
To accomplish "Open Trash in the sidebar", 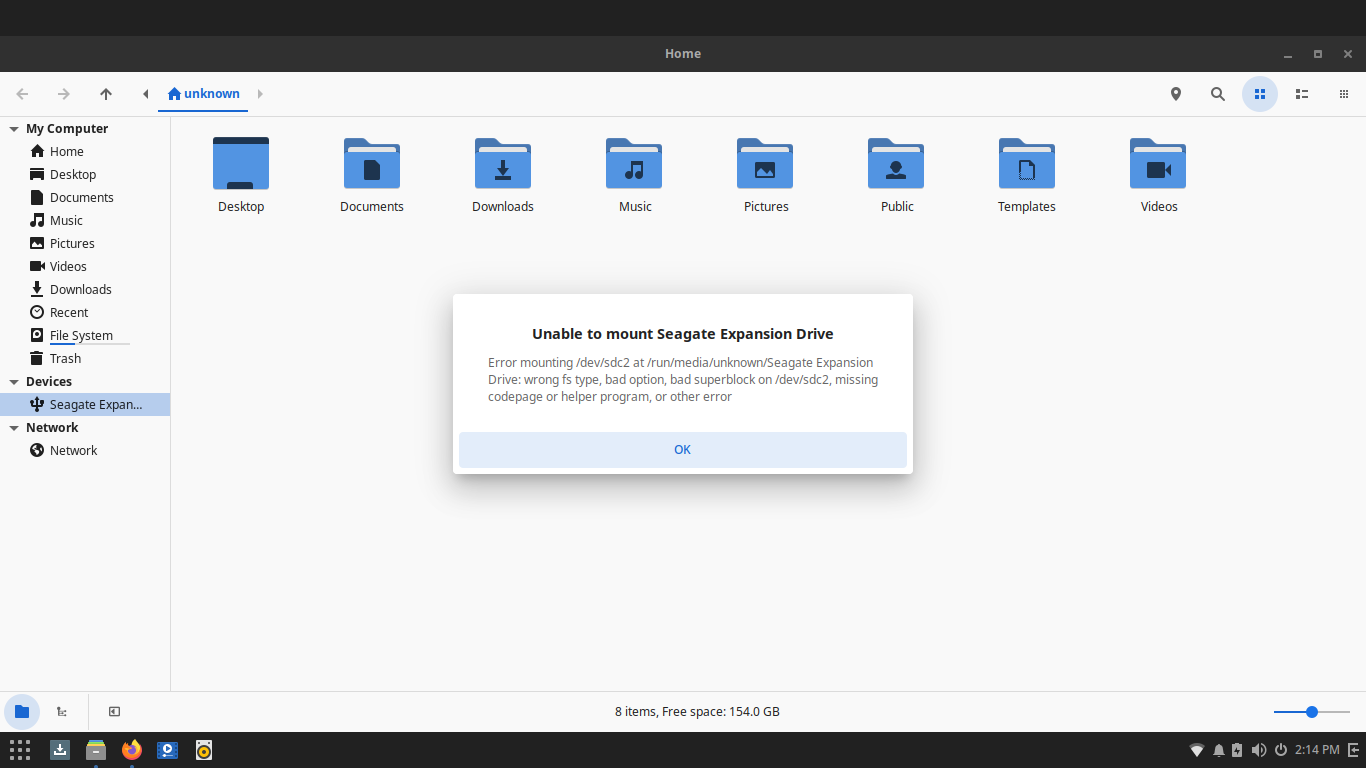I will [x=65, y=359].
